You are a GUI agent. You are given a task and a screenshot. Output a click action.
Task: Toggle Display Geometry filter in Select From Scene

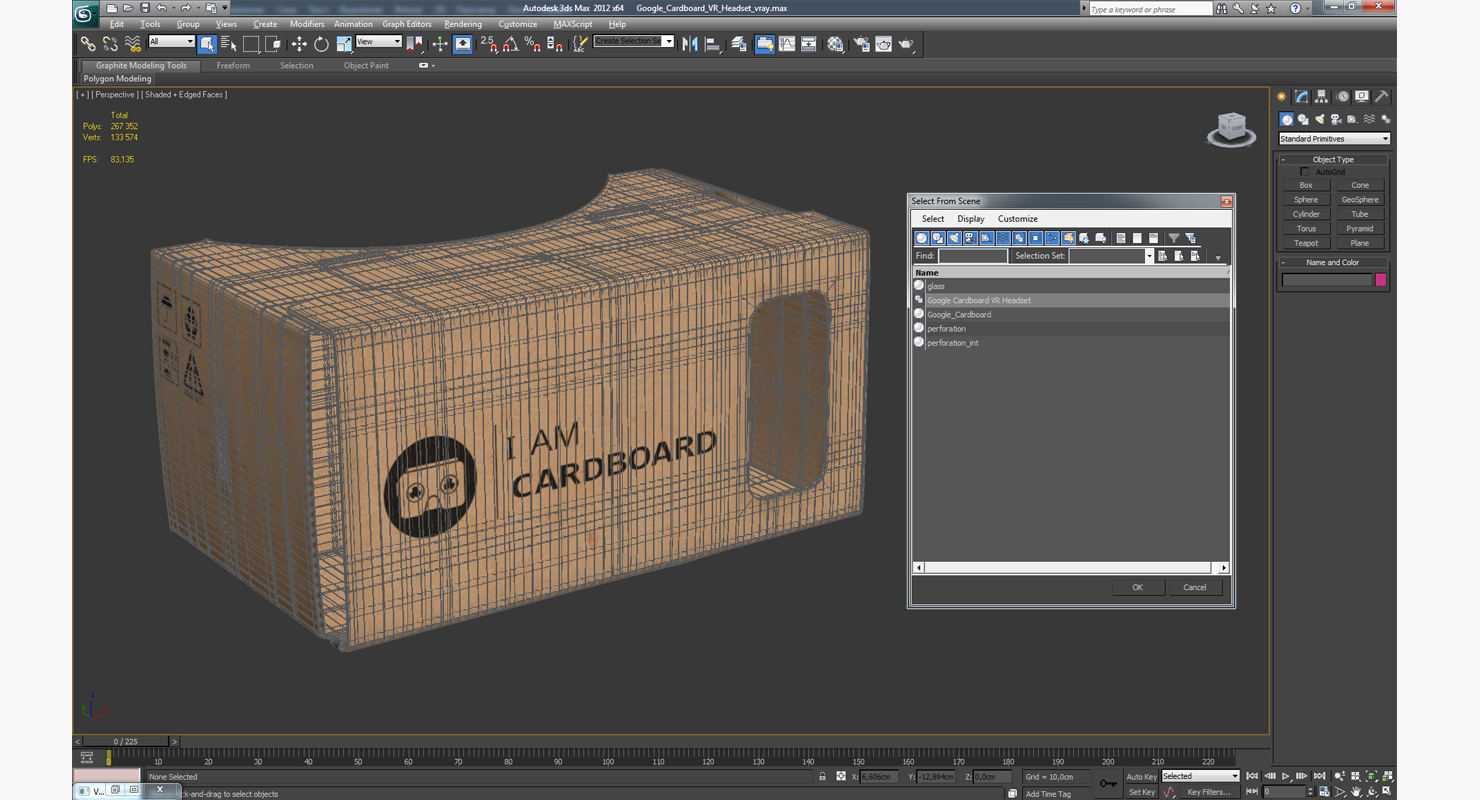tap(922, 238)
